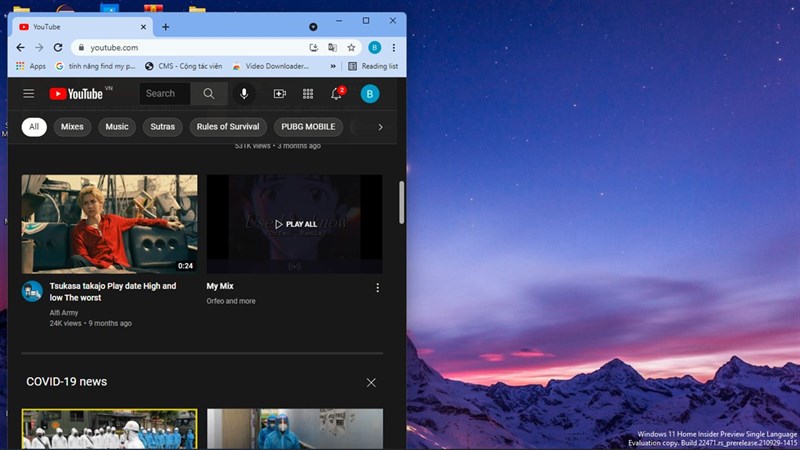Viewport: 800px width, 450px height.
Task: Select the Music filter chip
Action: pos(117,127)
